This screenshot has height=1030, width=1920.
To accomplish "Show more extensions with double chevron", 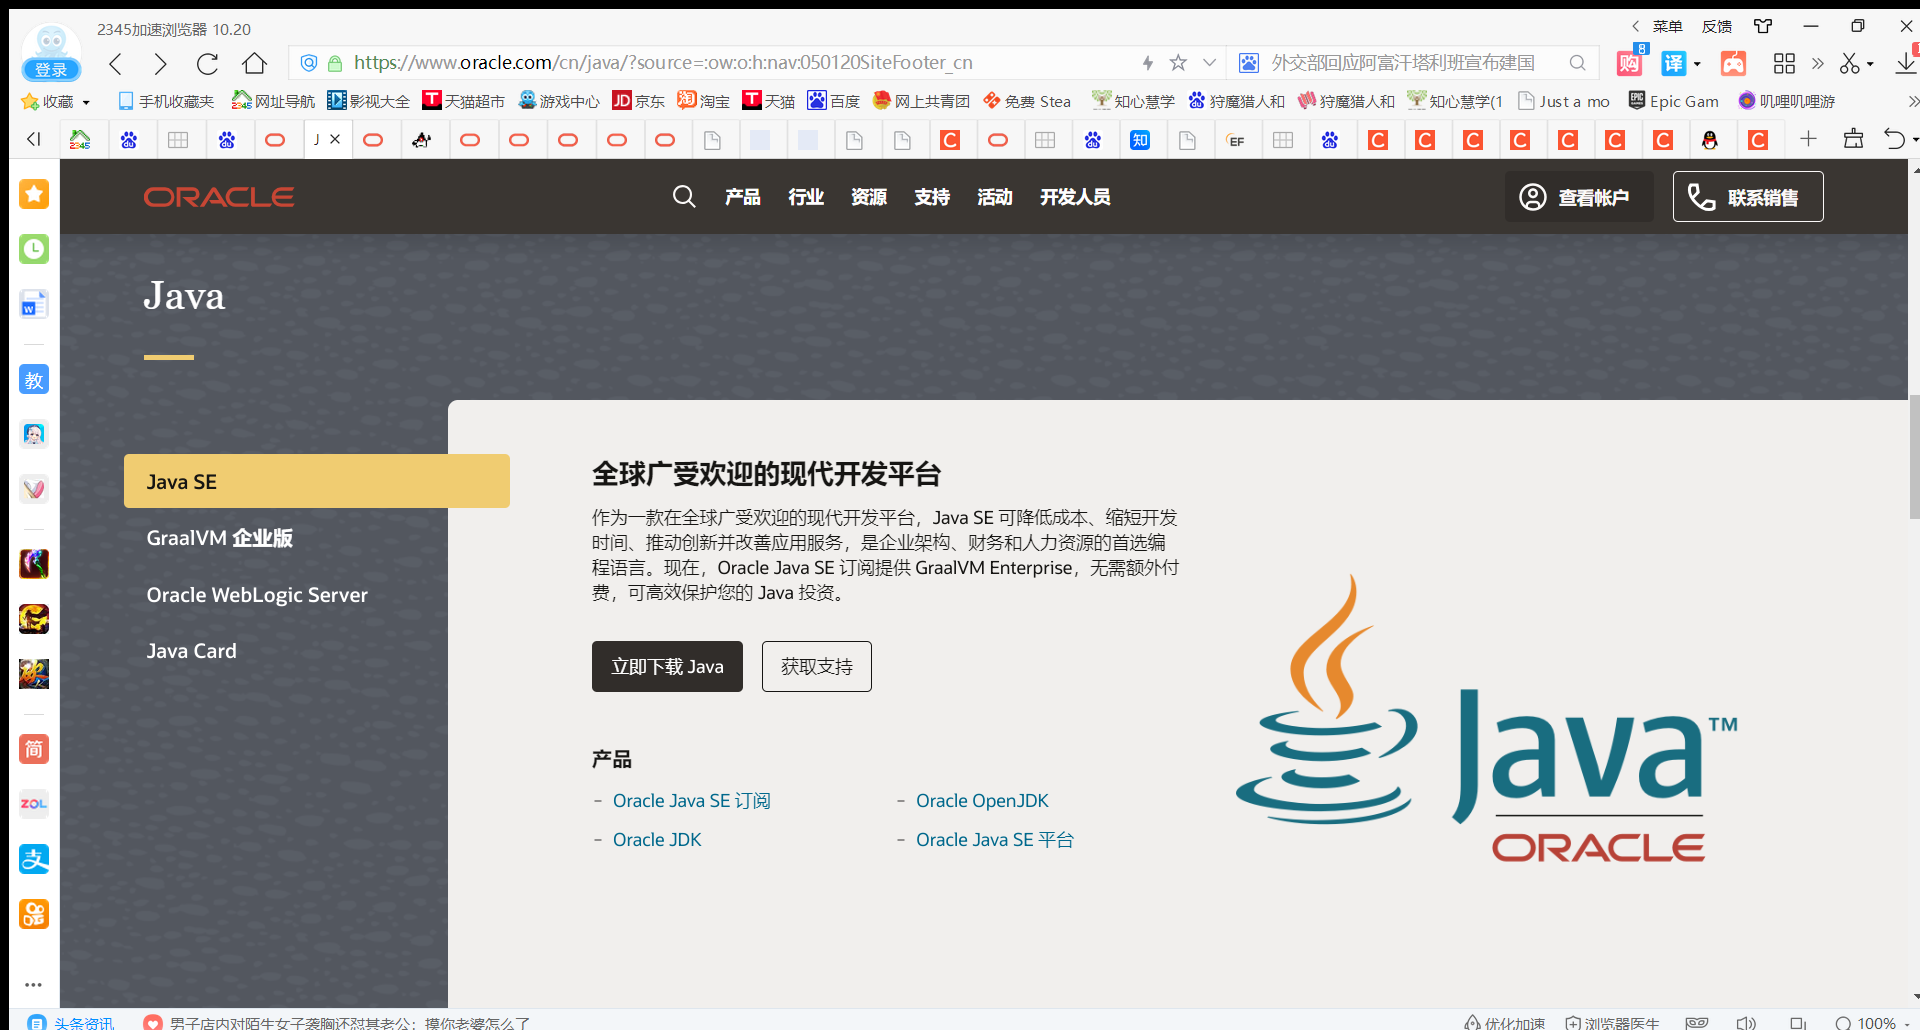I will (1818, 63).
